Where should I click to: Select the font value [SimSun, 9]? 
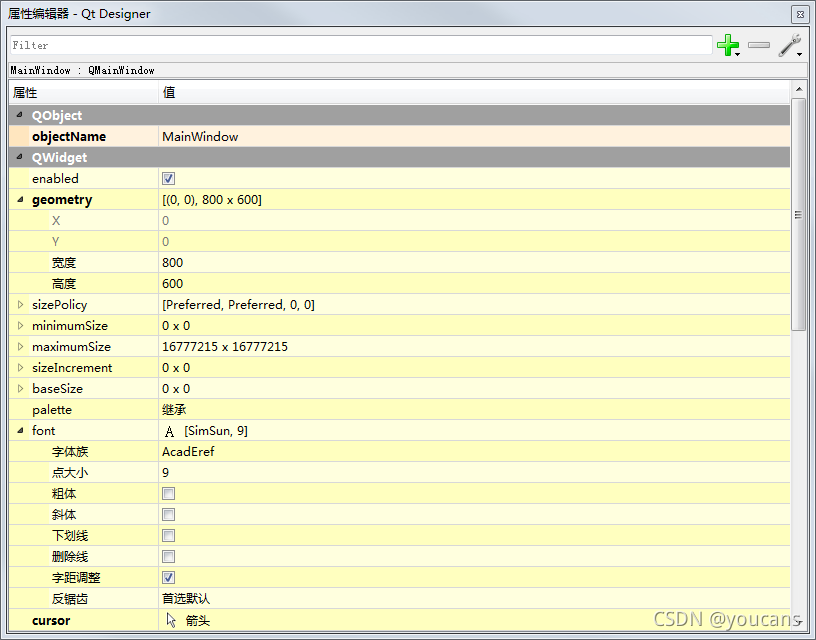pyautogui.click(x=216, y=431)
